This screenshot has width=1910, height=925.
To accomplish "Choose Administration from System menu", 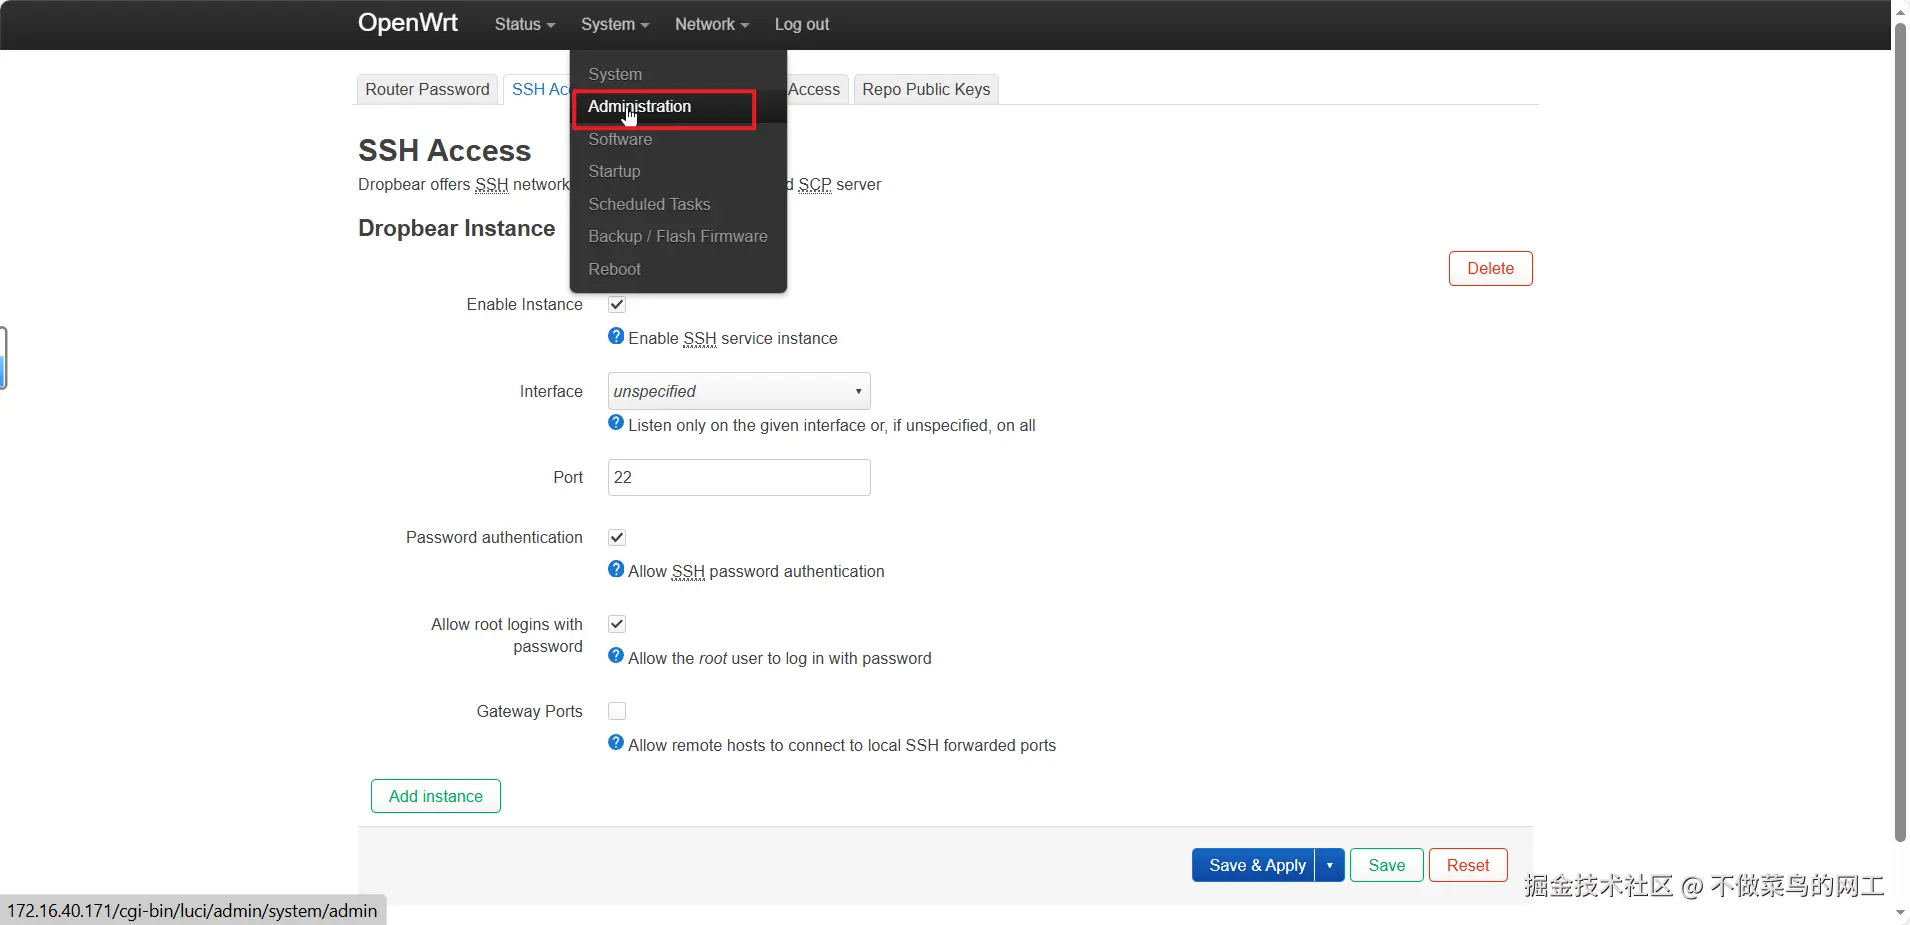I will point(678,106).
